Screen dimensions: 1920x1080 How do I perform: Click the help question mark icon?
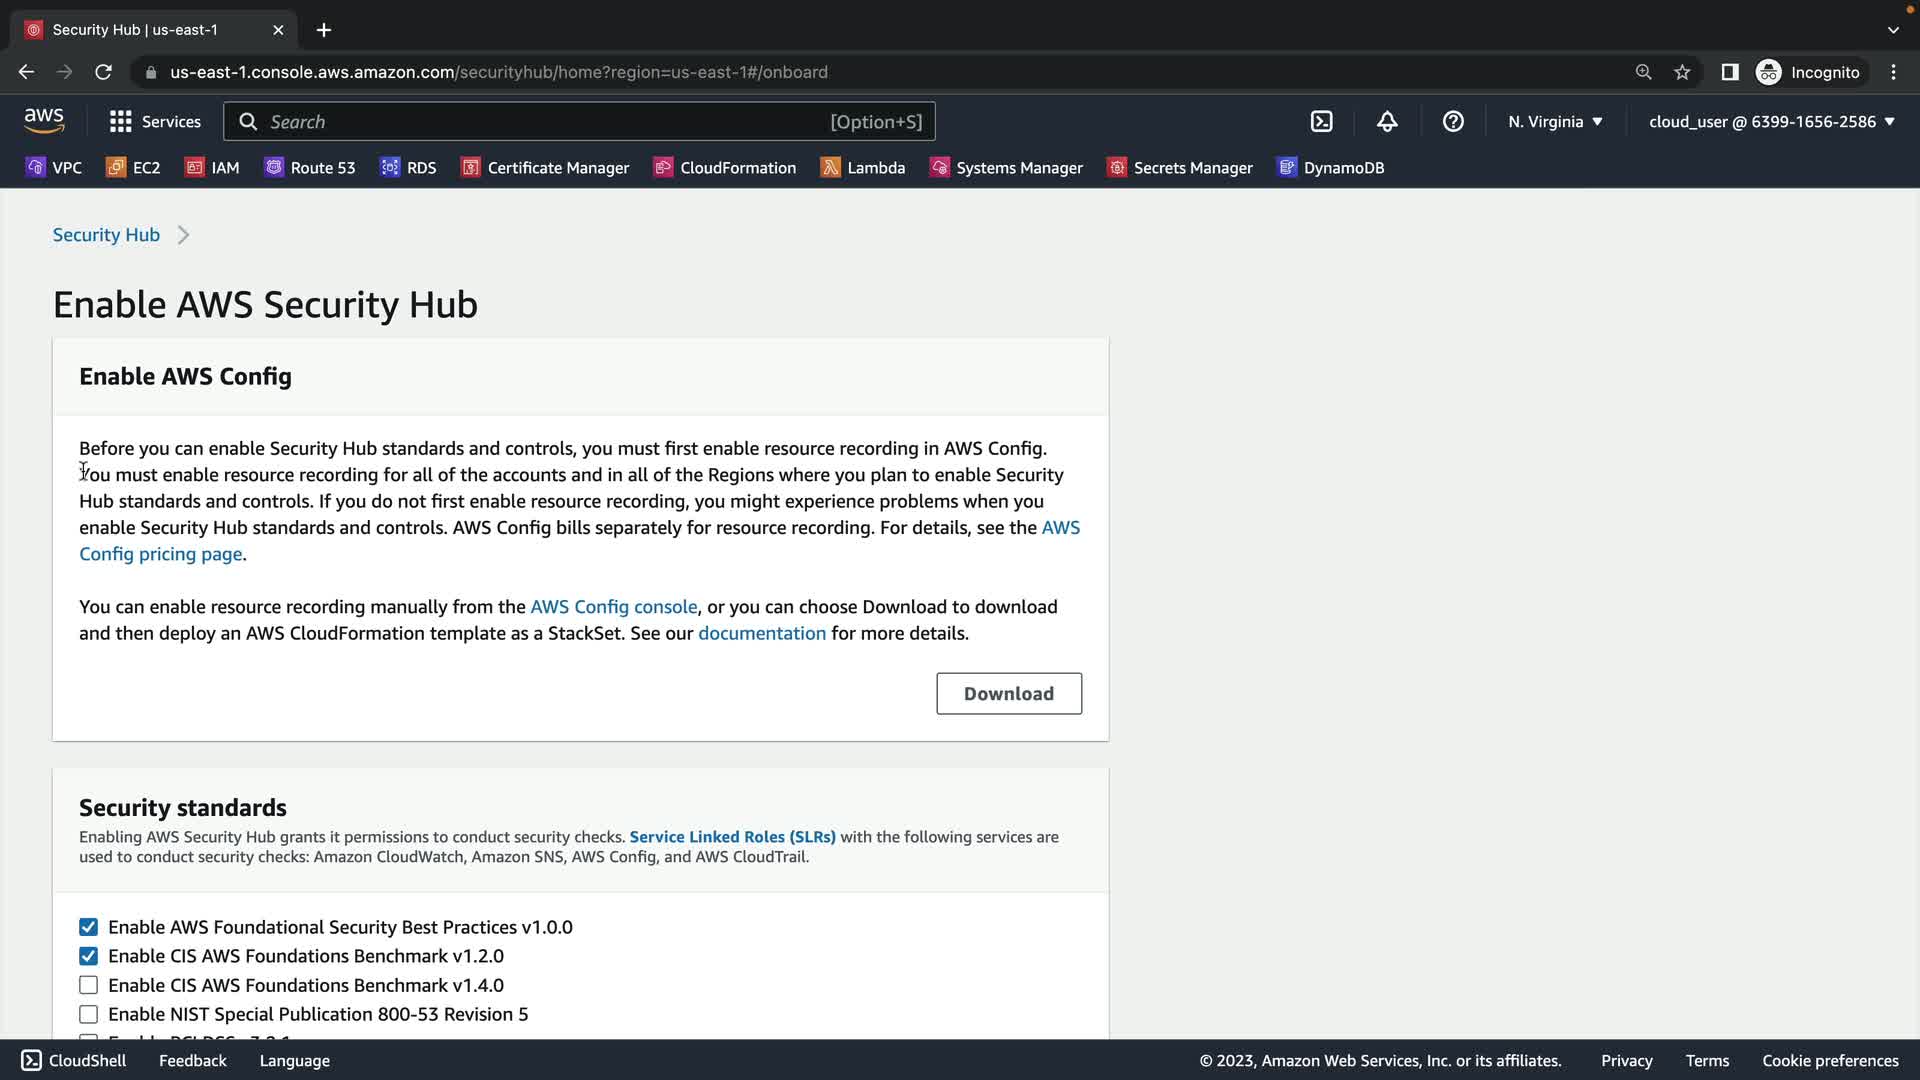[x=1453, y=121]
